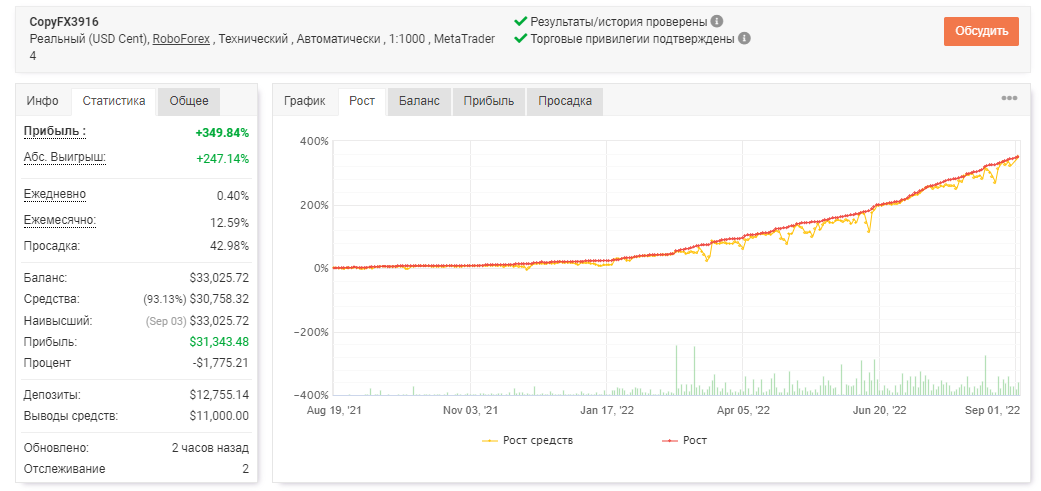Click the (Sep 03) highest date note
The image size is (1041, 491).
point(166,321)
